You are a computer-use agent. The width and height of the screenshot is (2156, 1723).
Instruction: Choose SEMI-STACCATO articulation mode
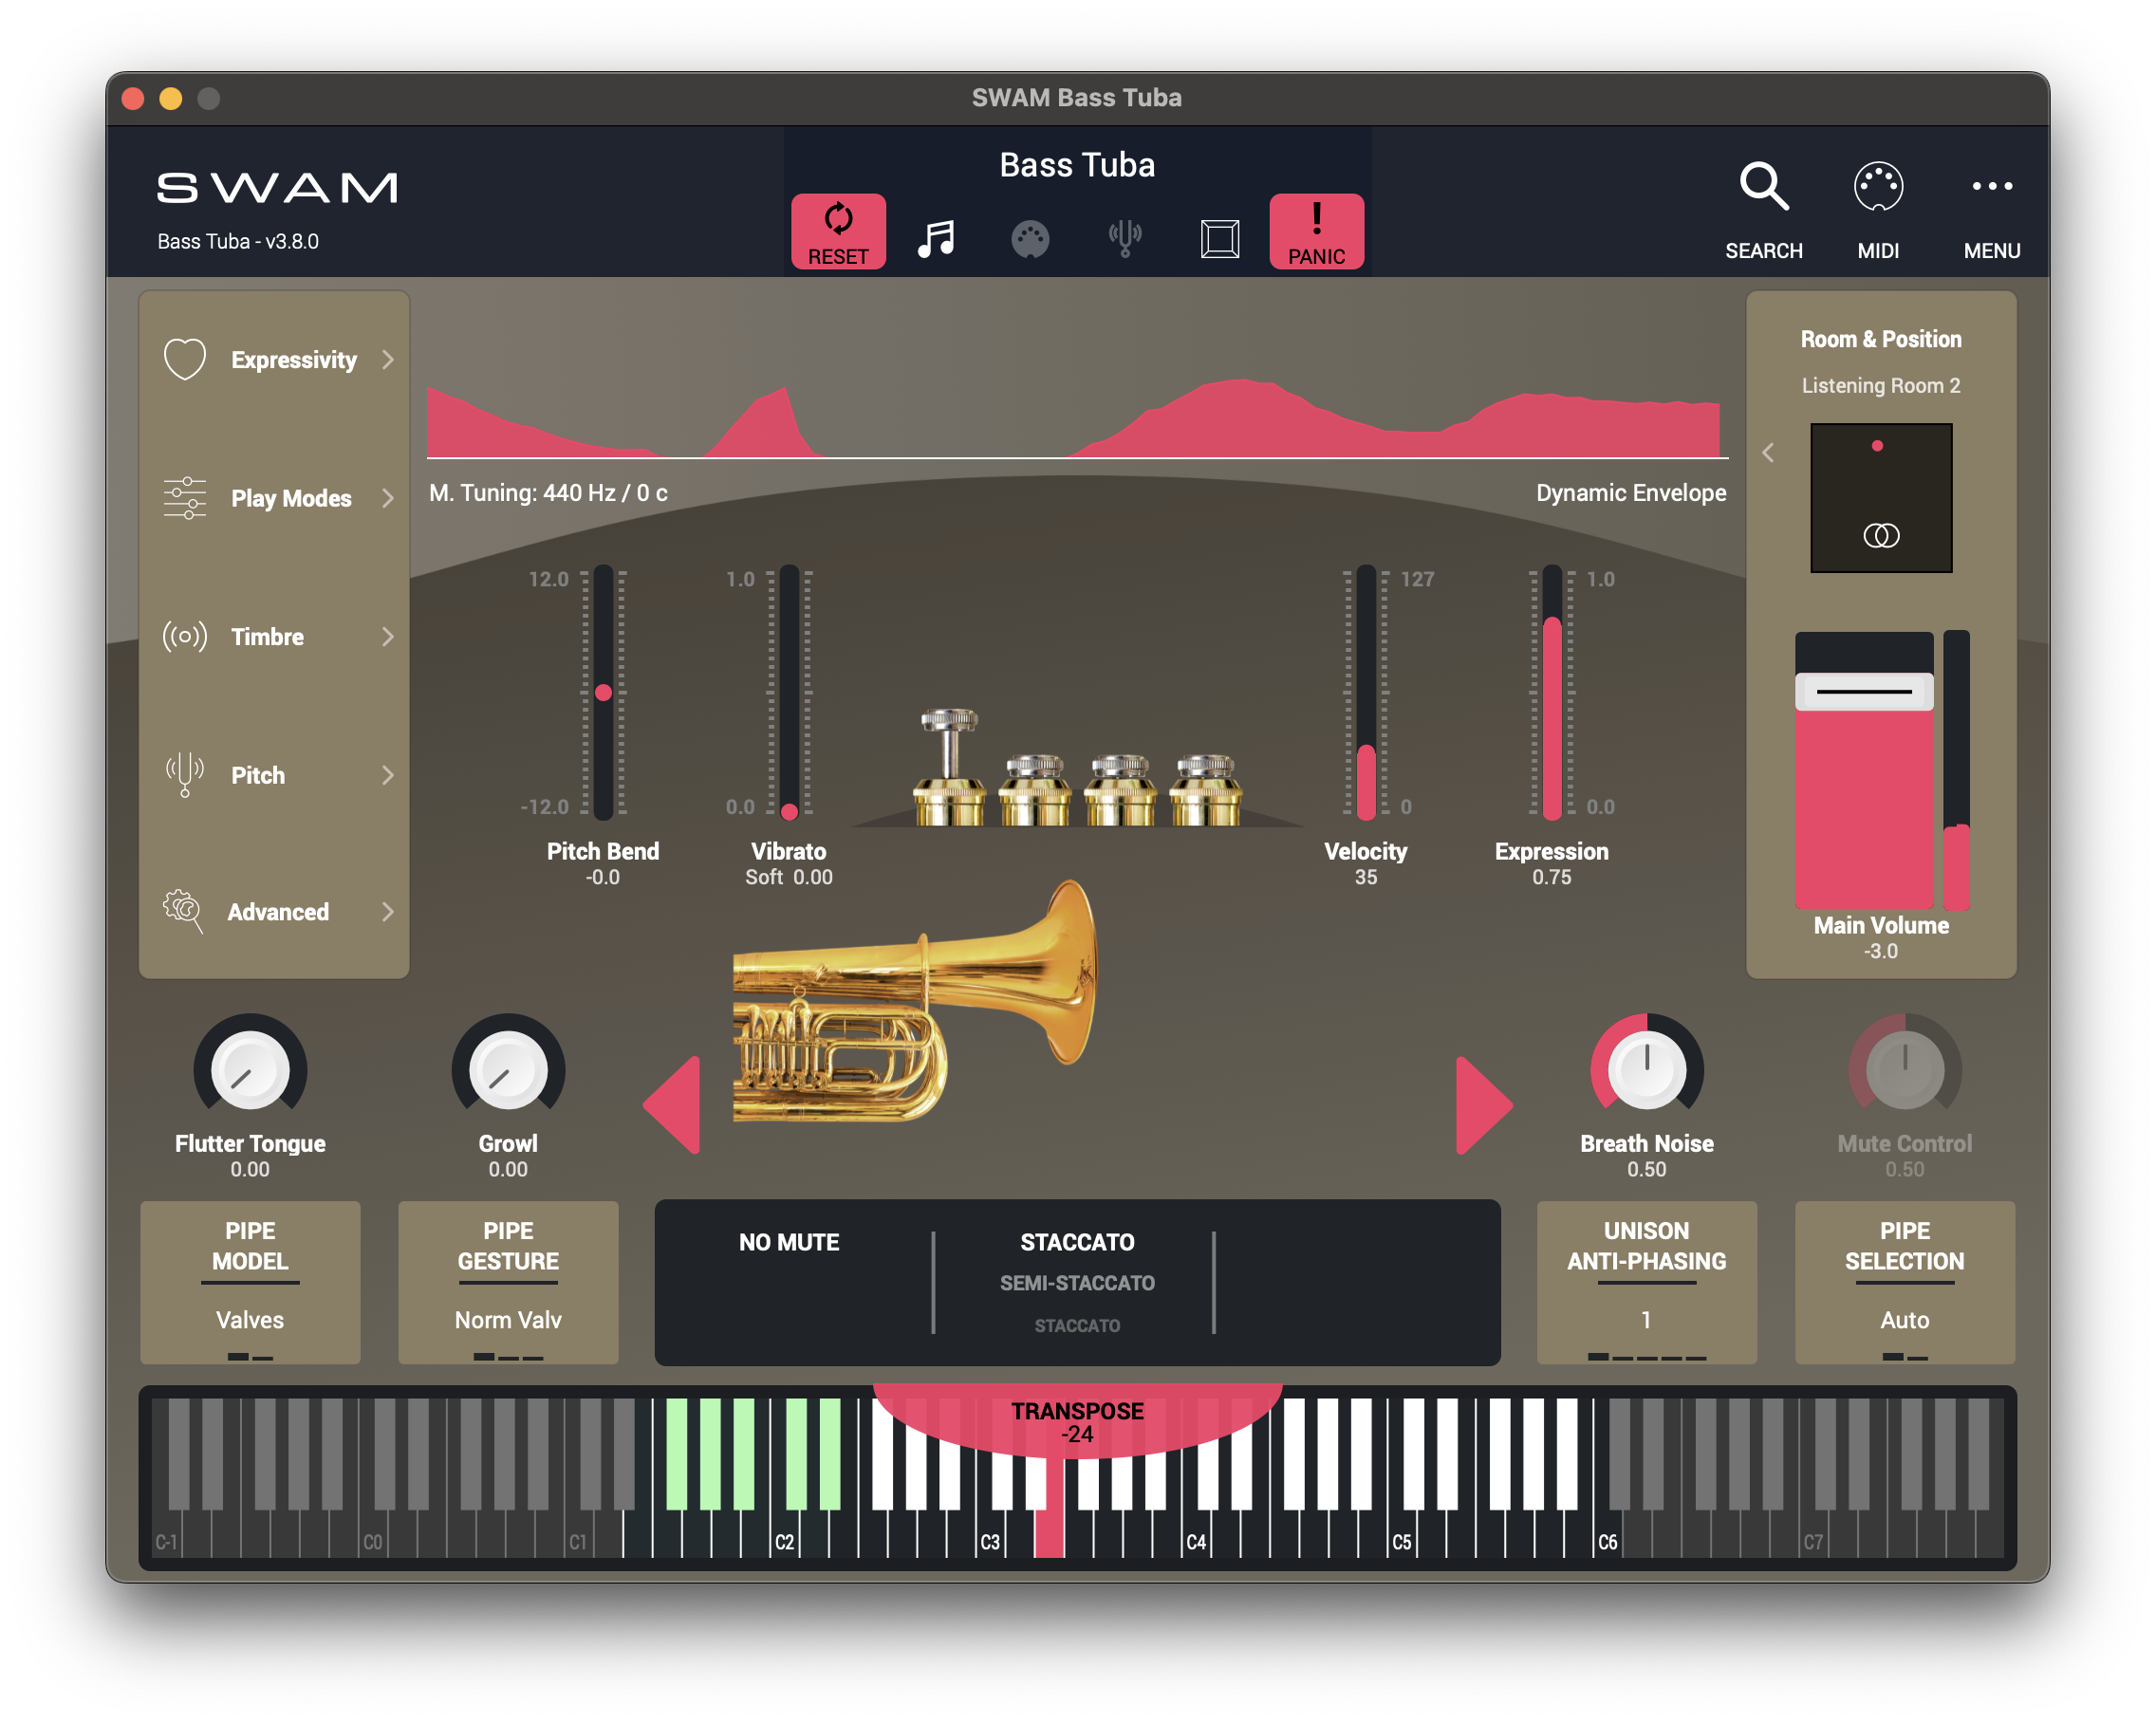[1077, 1283]
